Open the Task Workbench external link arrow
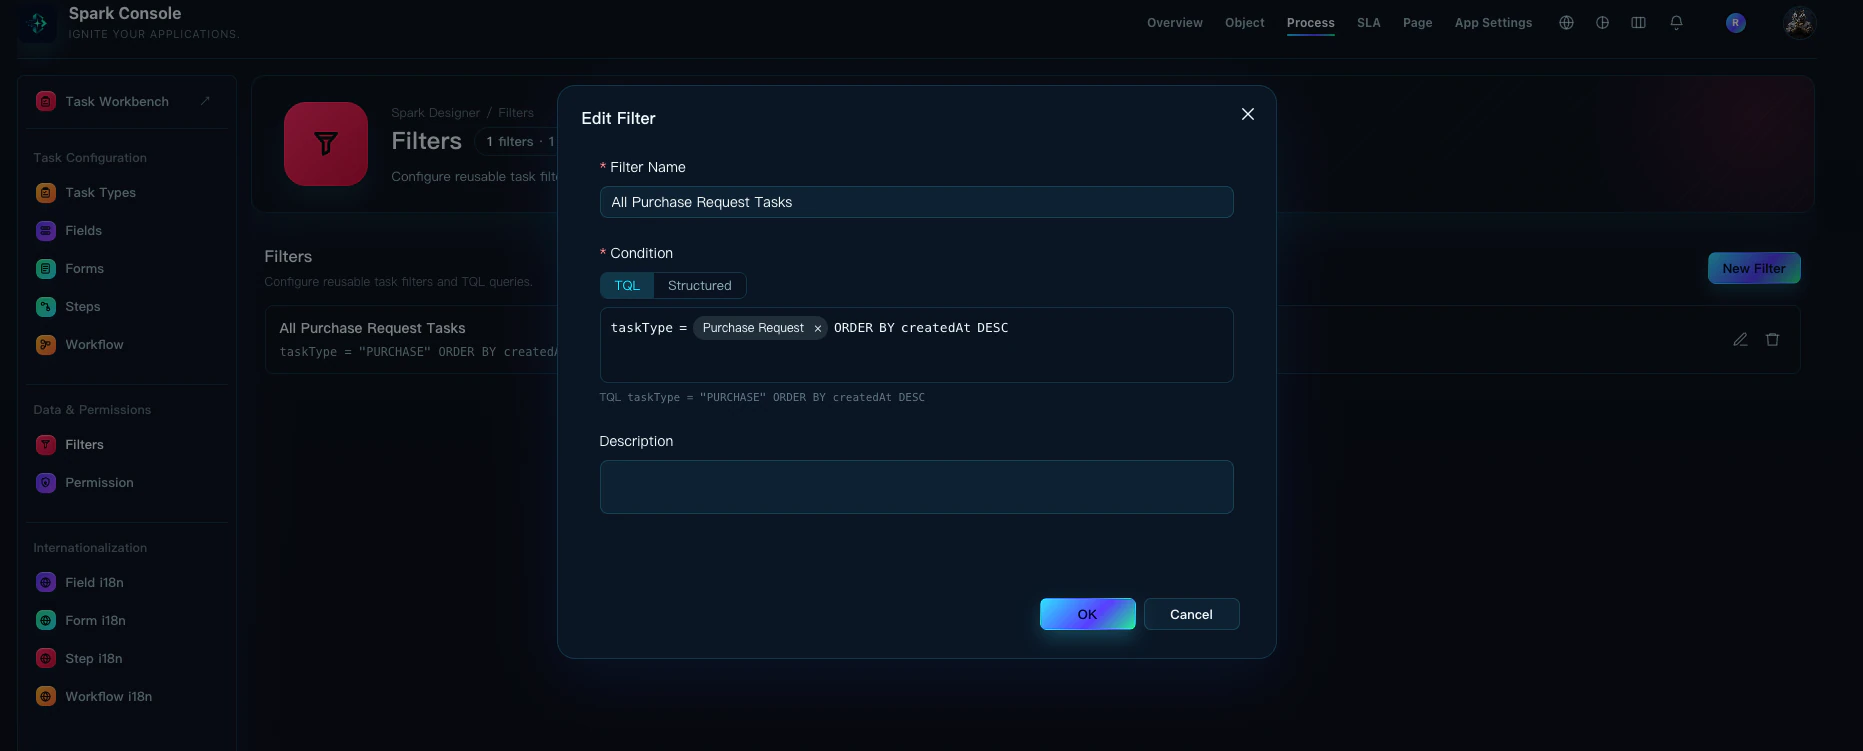 pos(205,101)
